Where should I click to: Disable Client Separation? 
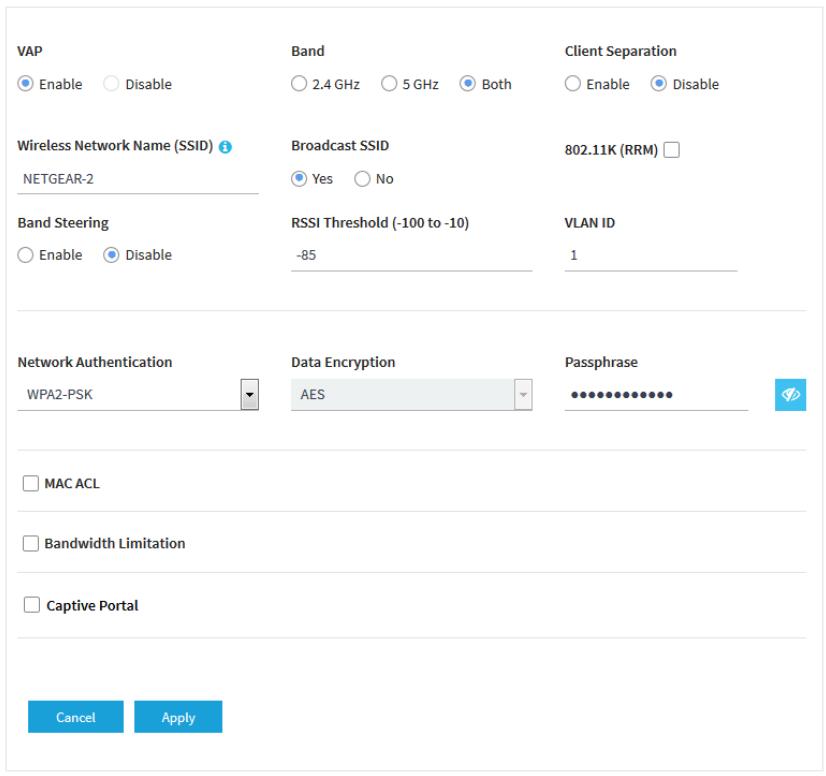click(x=658, y=84)
